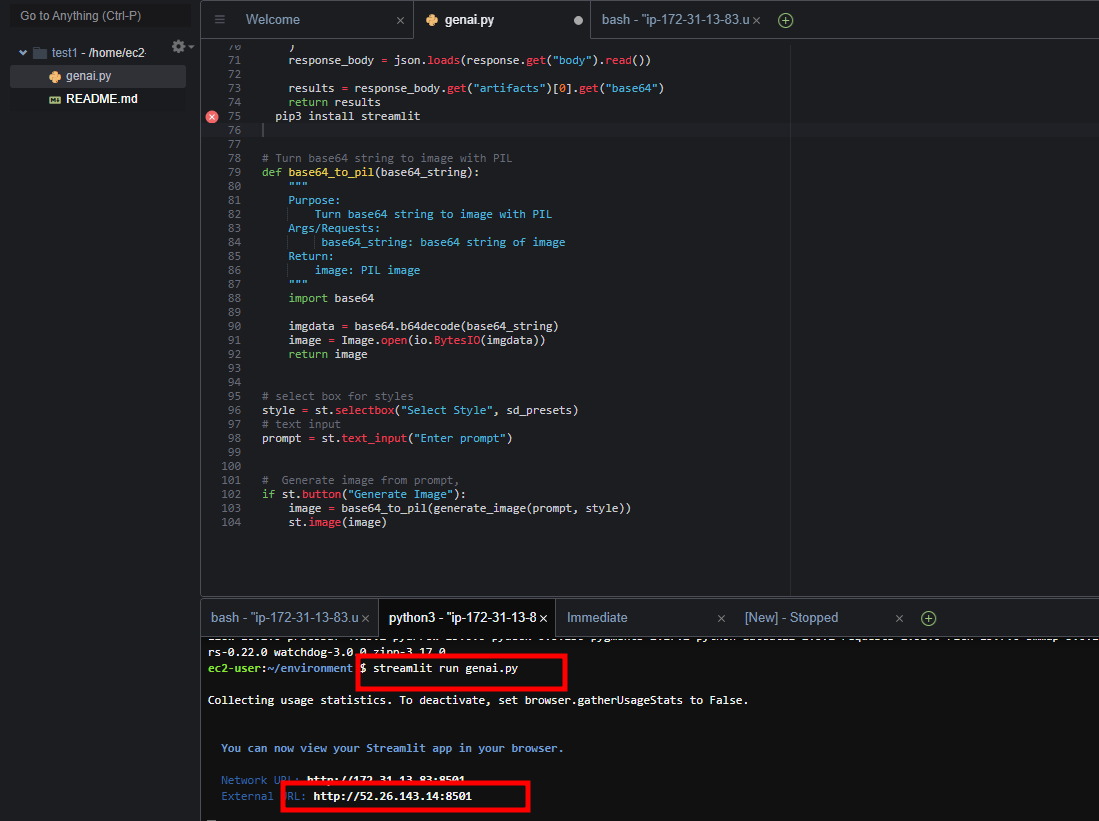Open the file tree settings gear menu

coord(180,46)
